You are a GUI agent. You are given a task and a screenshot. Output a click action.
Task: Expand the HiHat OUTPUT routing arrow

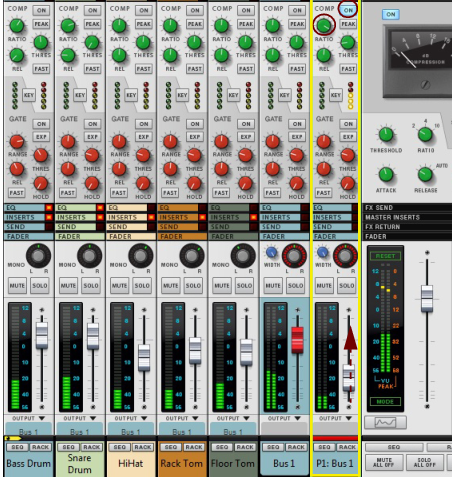(x=144, y=418)
